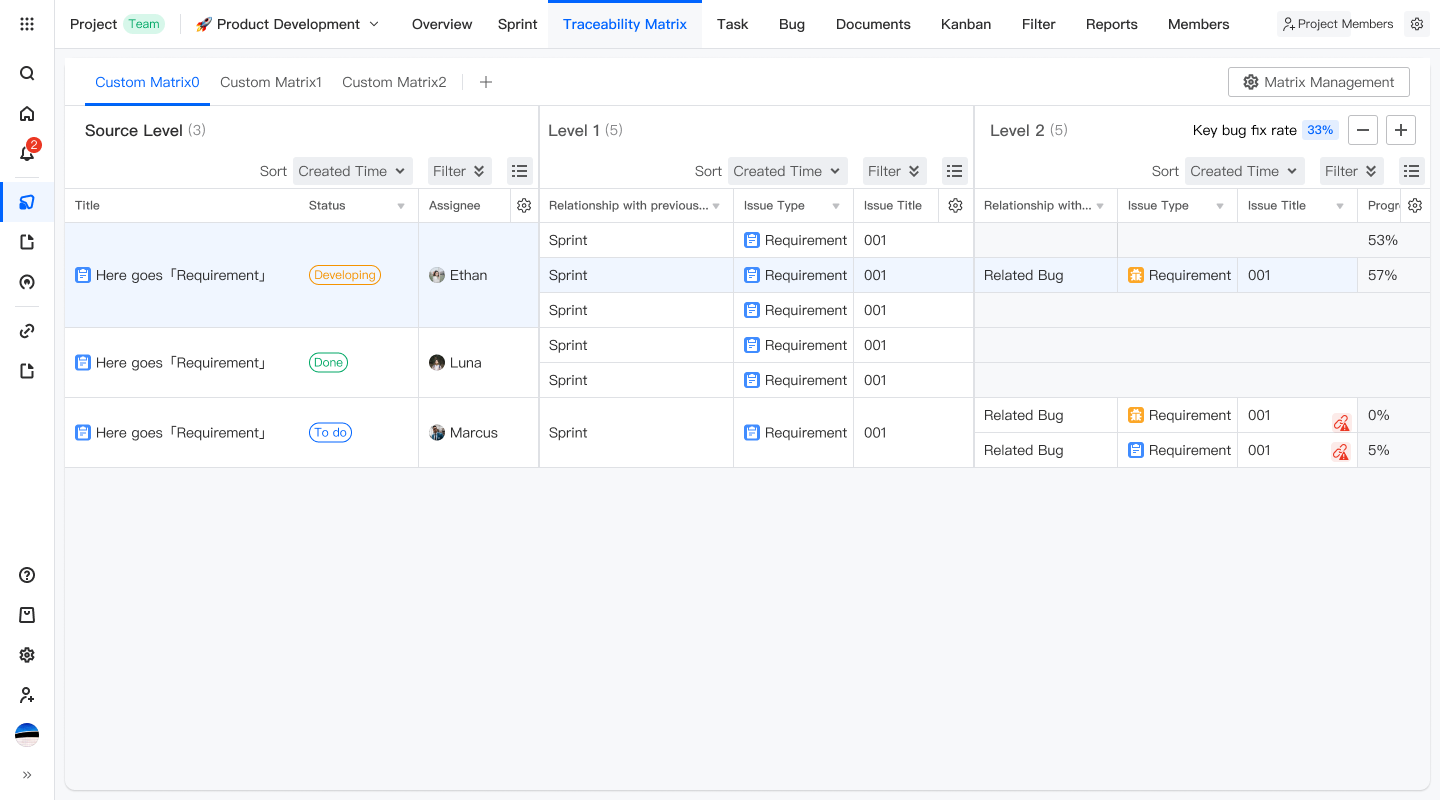Image resolution: width=1440 pixels, height=800 pixels.
Task: Open Source Level Created Time sort dropdown
Action: coord(352,171)
